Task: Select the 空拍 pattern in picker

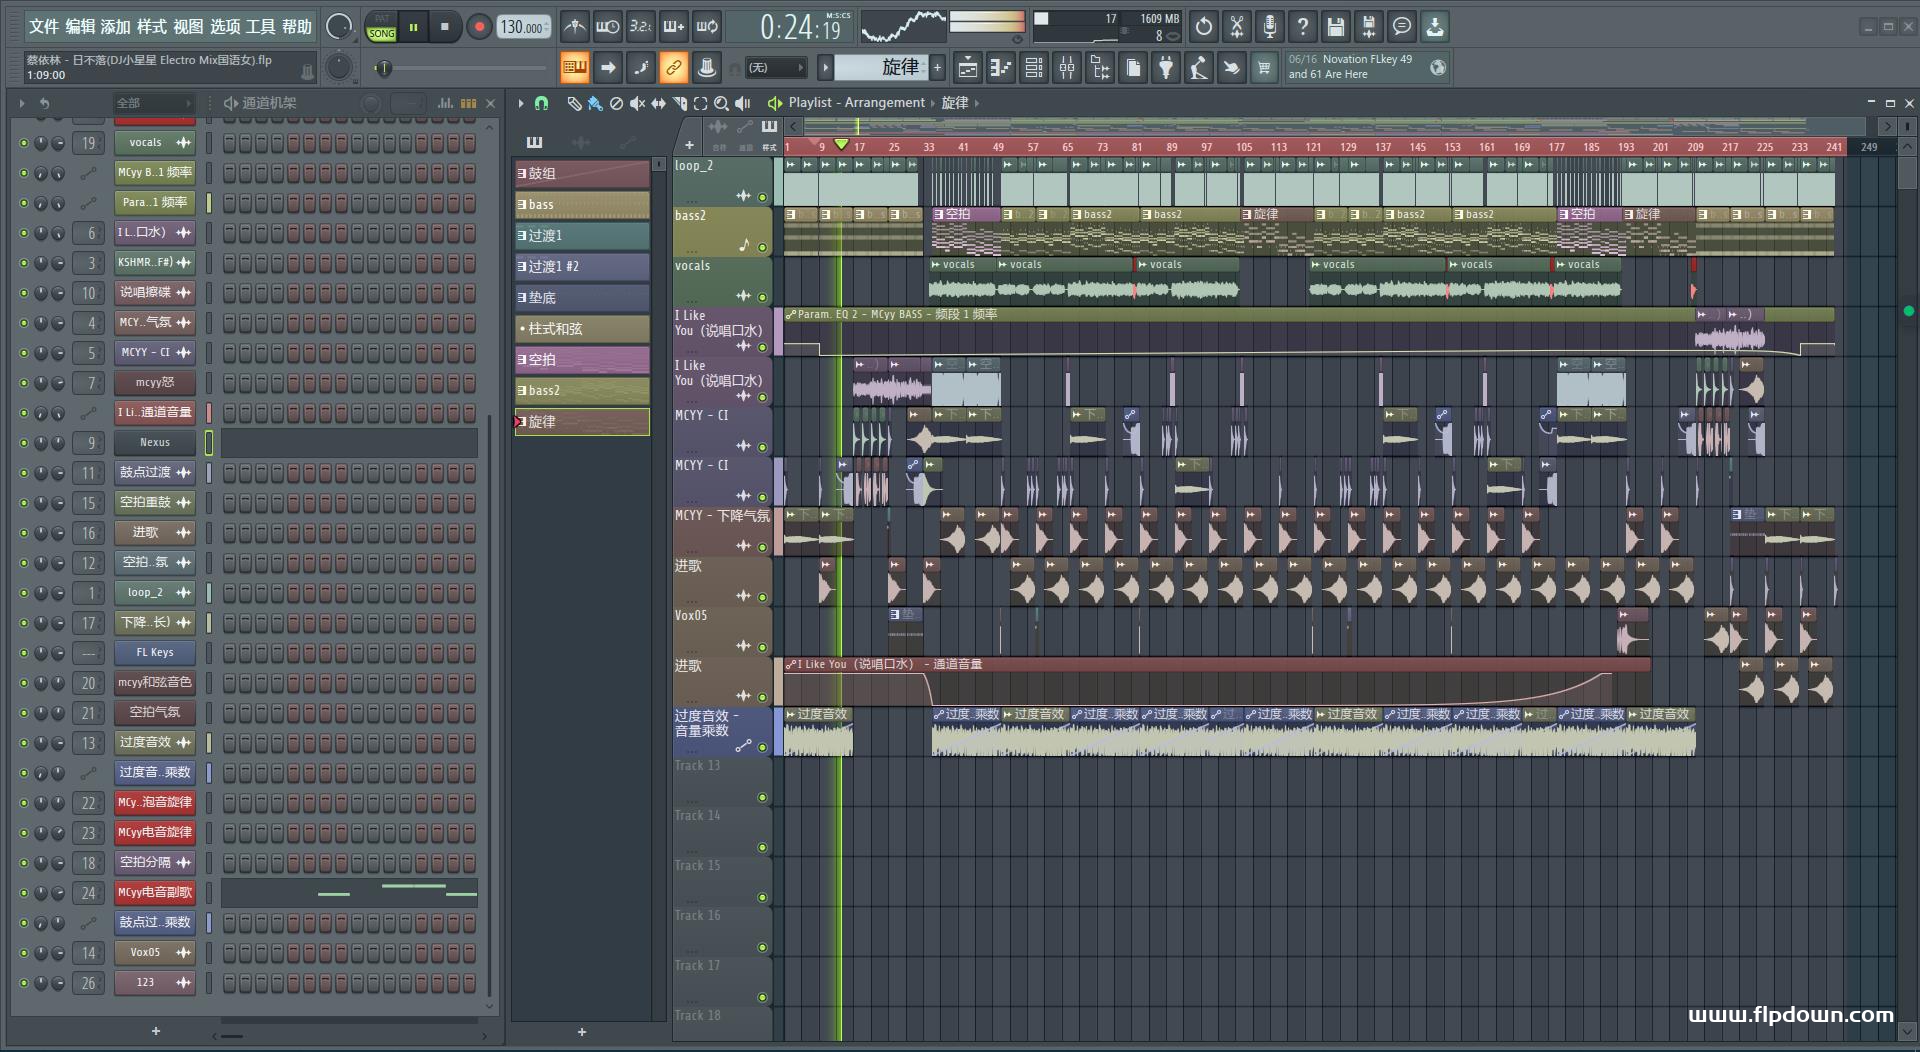Action: click(x=582, y=359)
